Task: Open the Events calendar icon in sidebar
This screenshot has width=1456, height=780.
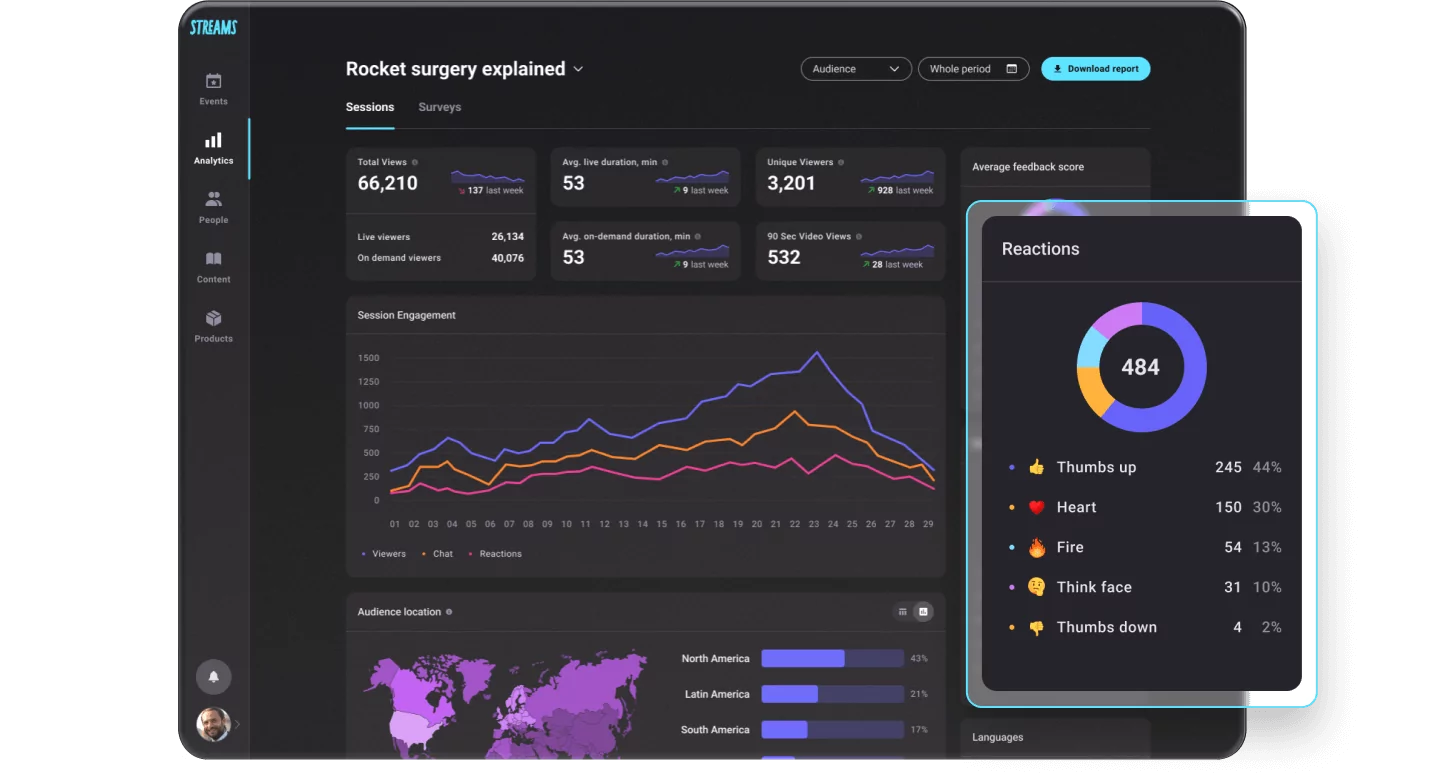Action: pos(213,81)
